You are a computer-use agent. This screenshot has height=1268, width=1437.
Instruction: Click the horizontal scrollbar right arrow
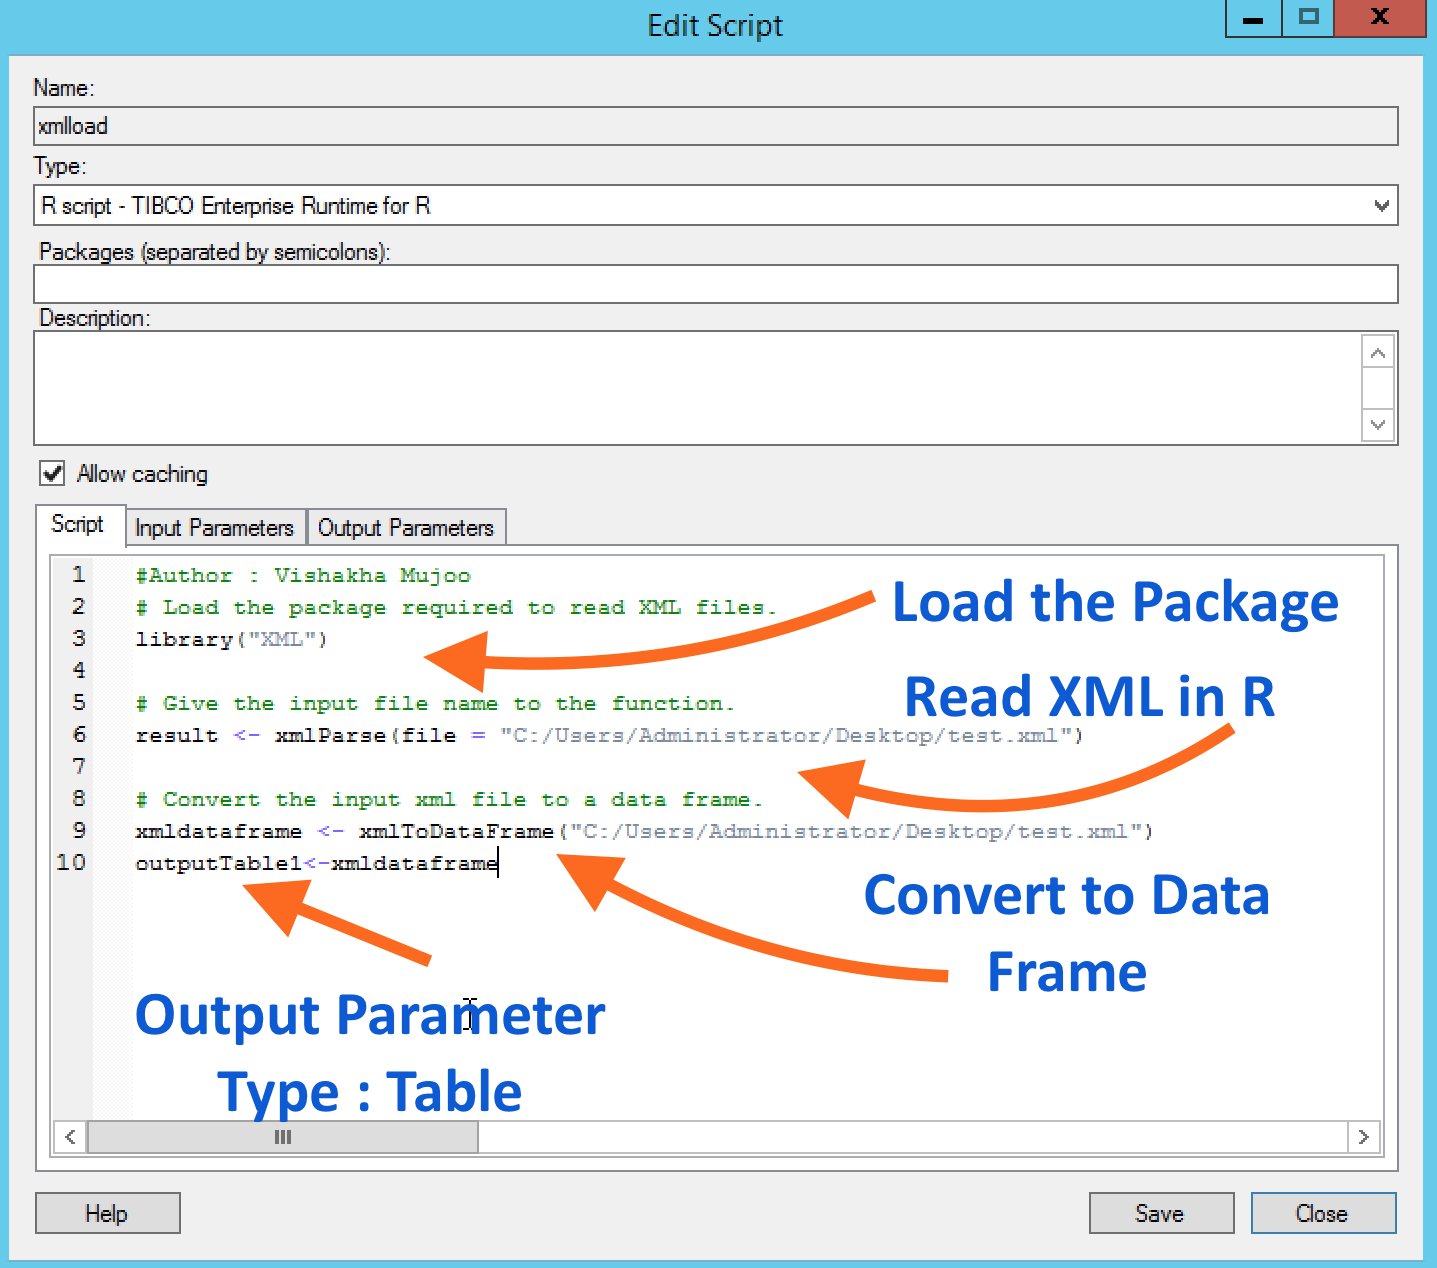pyautogui.click(x=1363, y=1137)
